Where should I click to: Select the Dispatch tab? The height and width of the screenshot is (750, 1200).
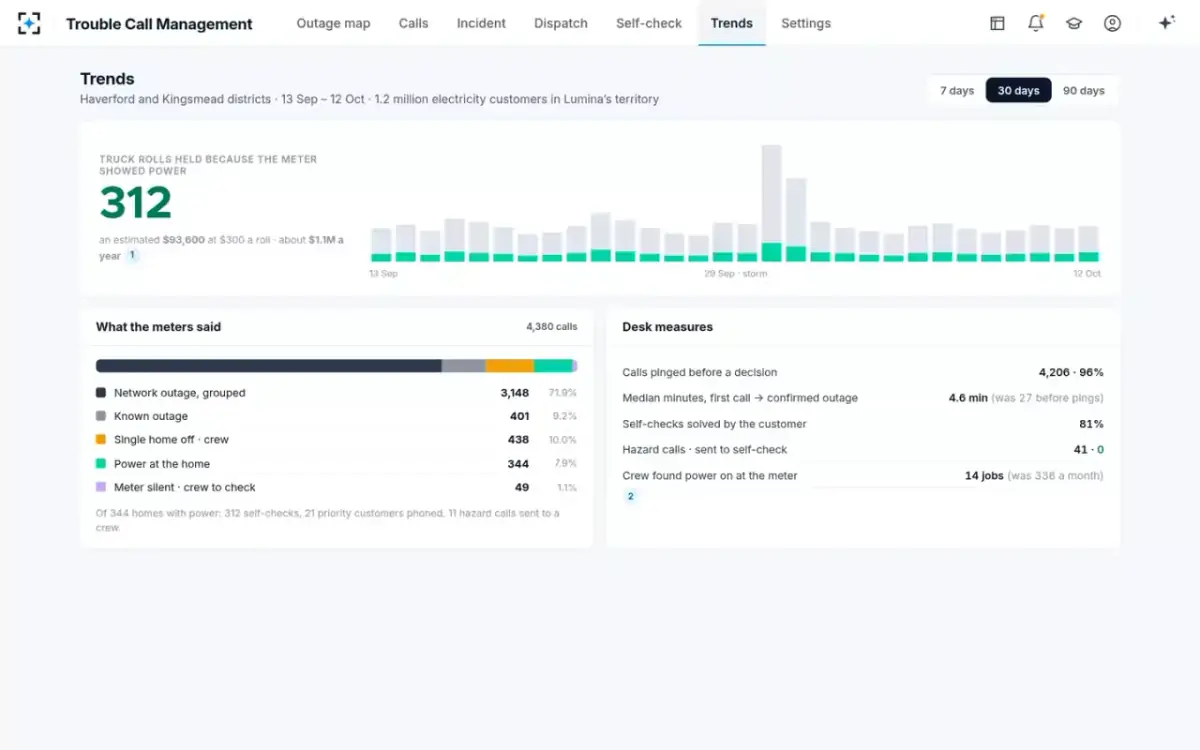point(561,23)
